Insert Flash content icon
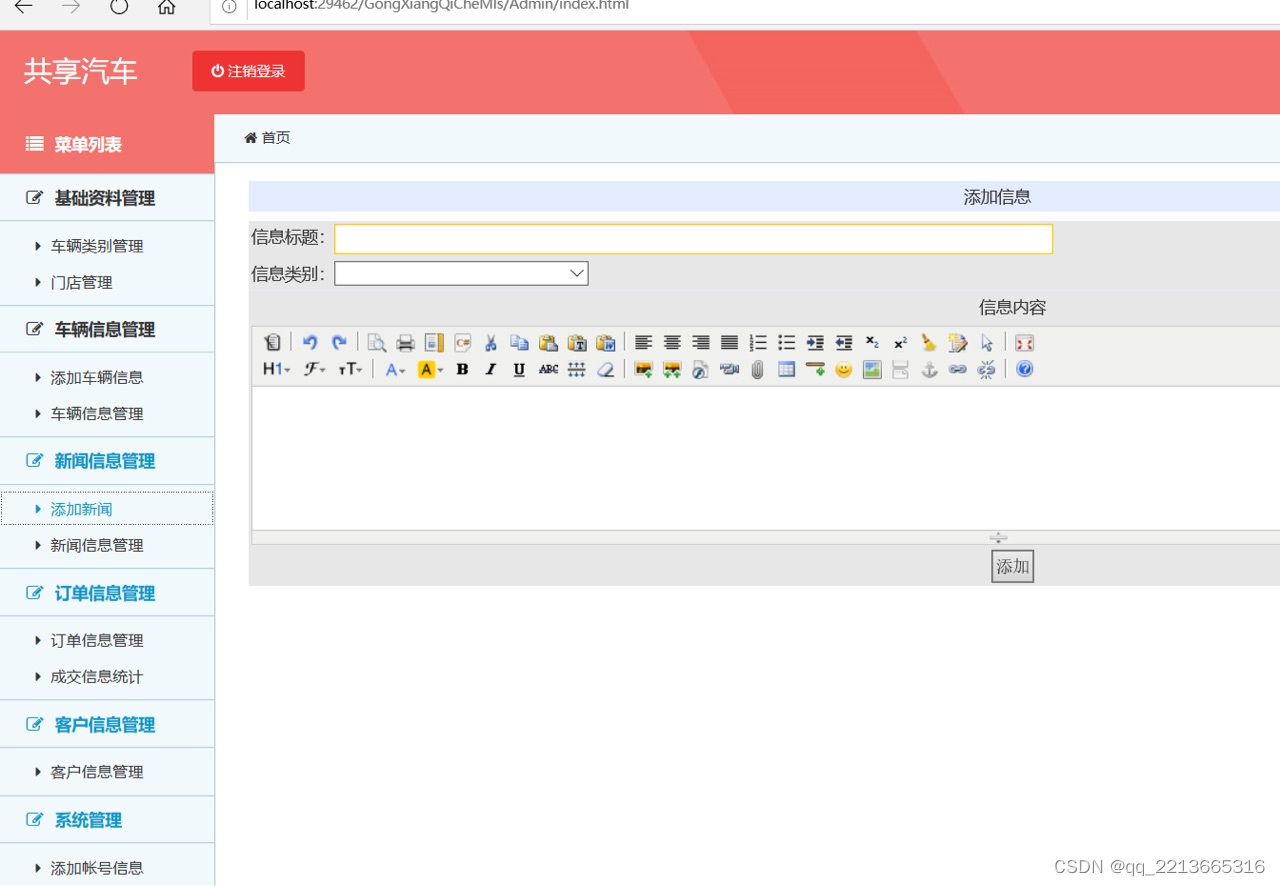 point(700,369)
